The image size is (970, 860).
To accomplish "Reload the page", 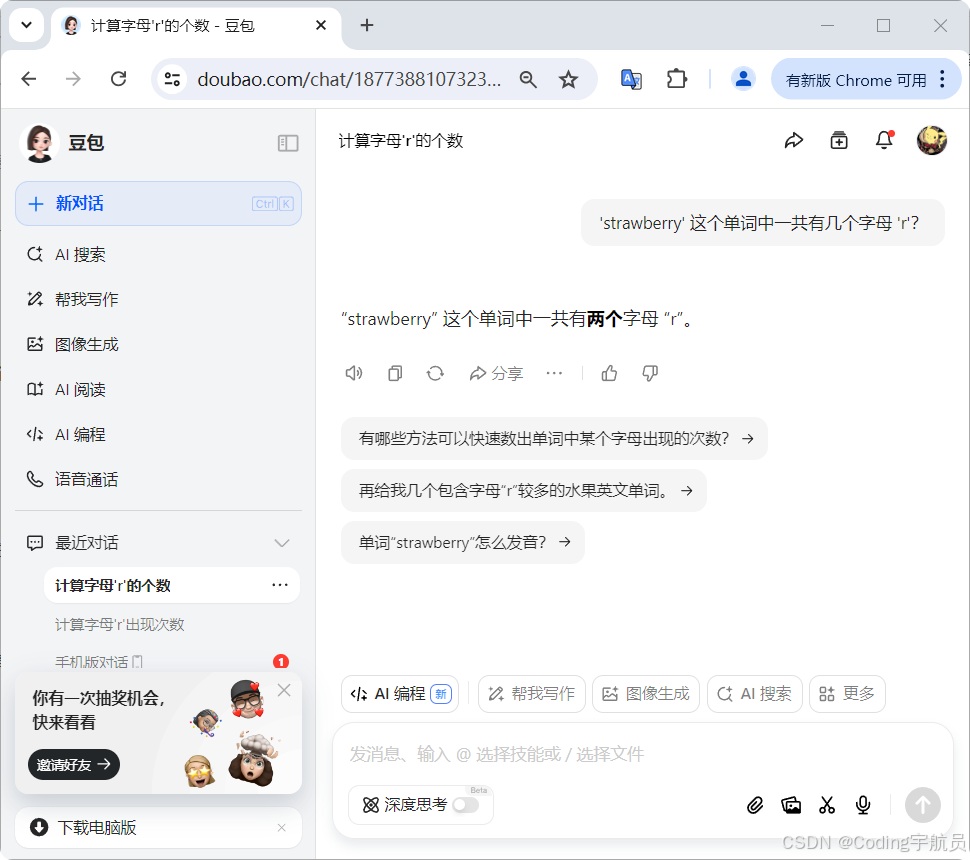I will click(x=118, y=79).
